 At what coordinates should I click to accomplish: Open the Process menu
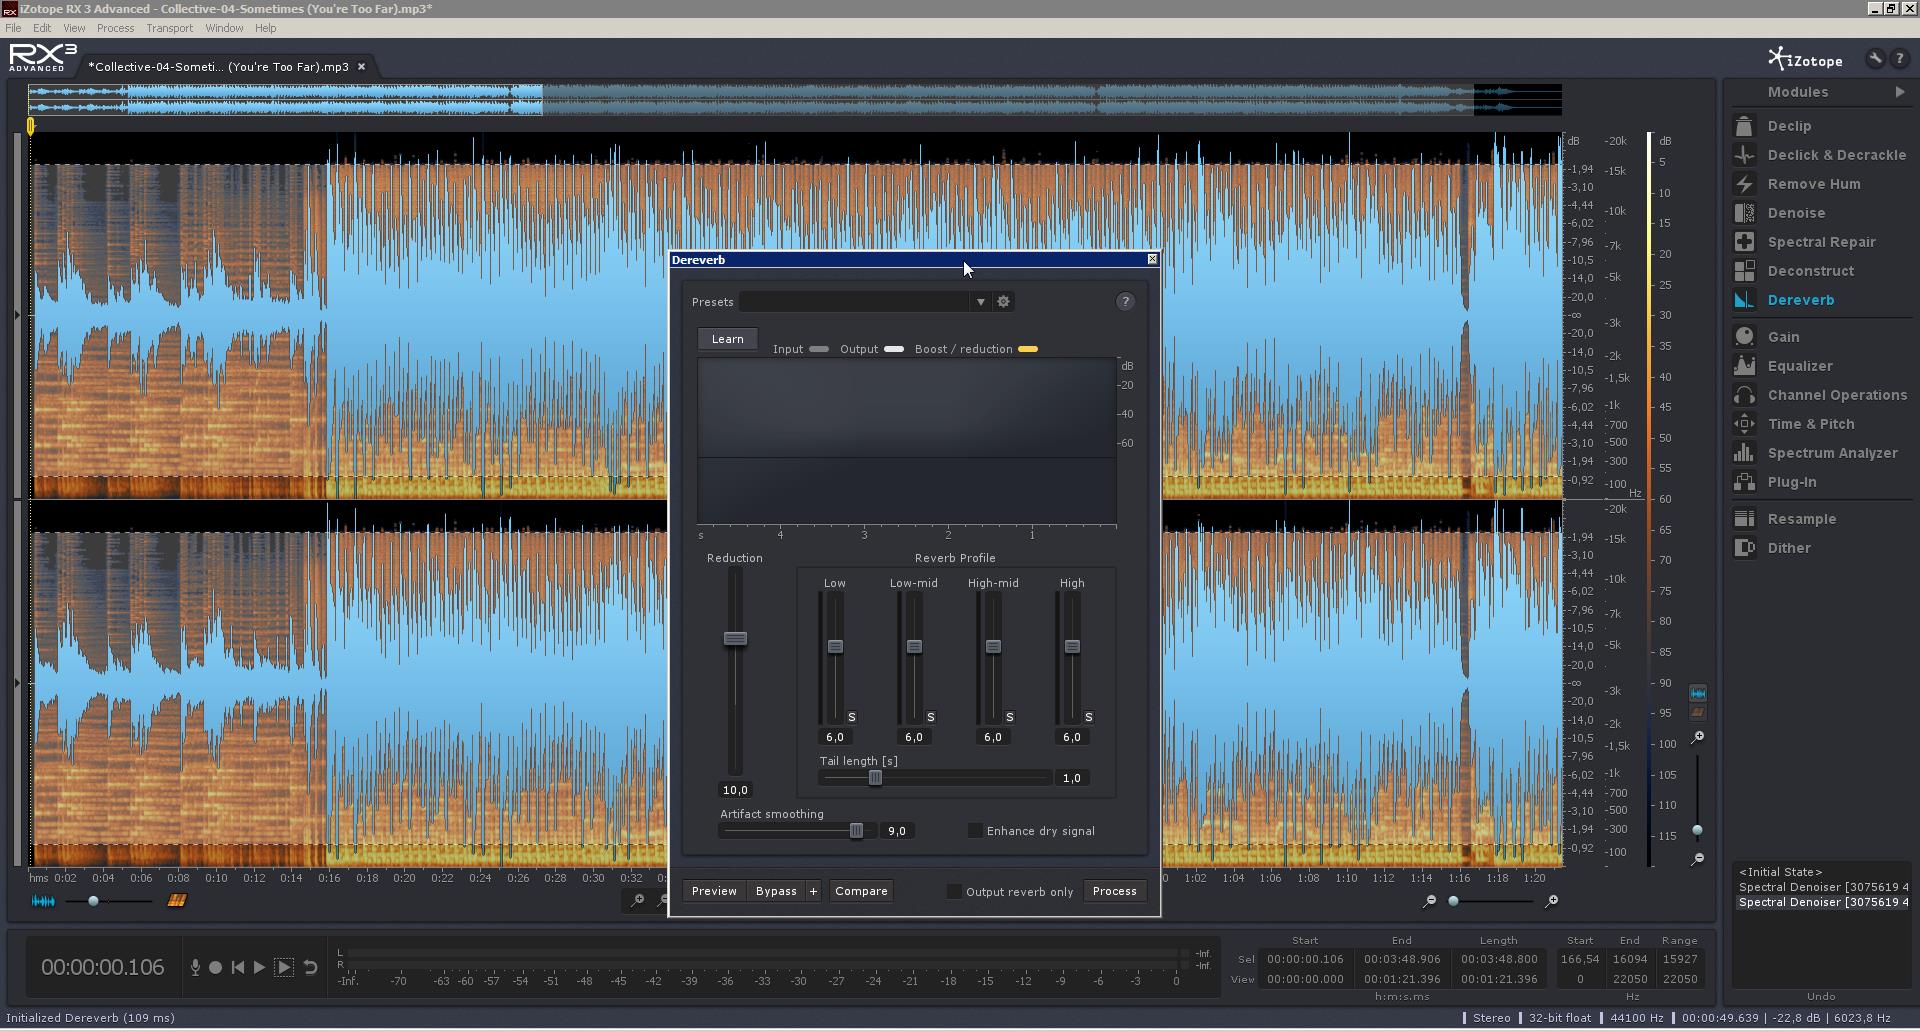click(115, 28)
